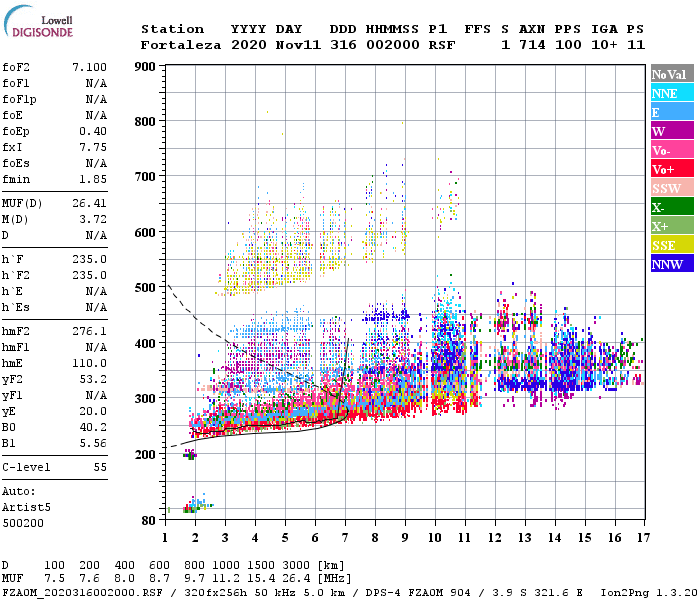Click the foF2 value 7.100
Viewport: 700px width, 600px height.
tap(90, 67)
